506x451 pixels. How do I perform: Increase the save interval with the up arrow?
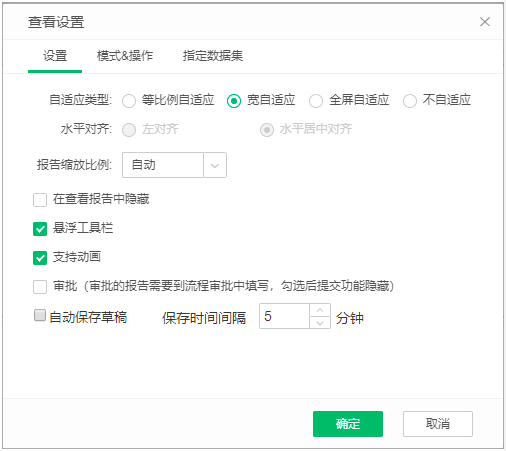pyautogui.click(x=320, y=310)
